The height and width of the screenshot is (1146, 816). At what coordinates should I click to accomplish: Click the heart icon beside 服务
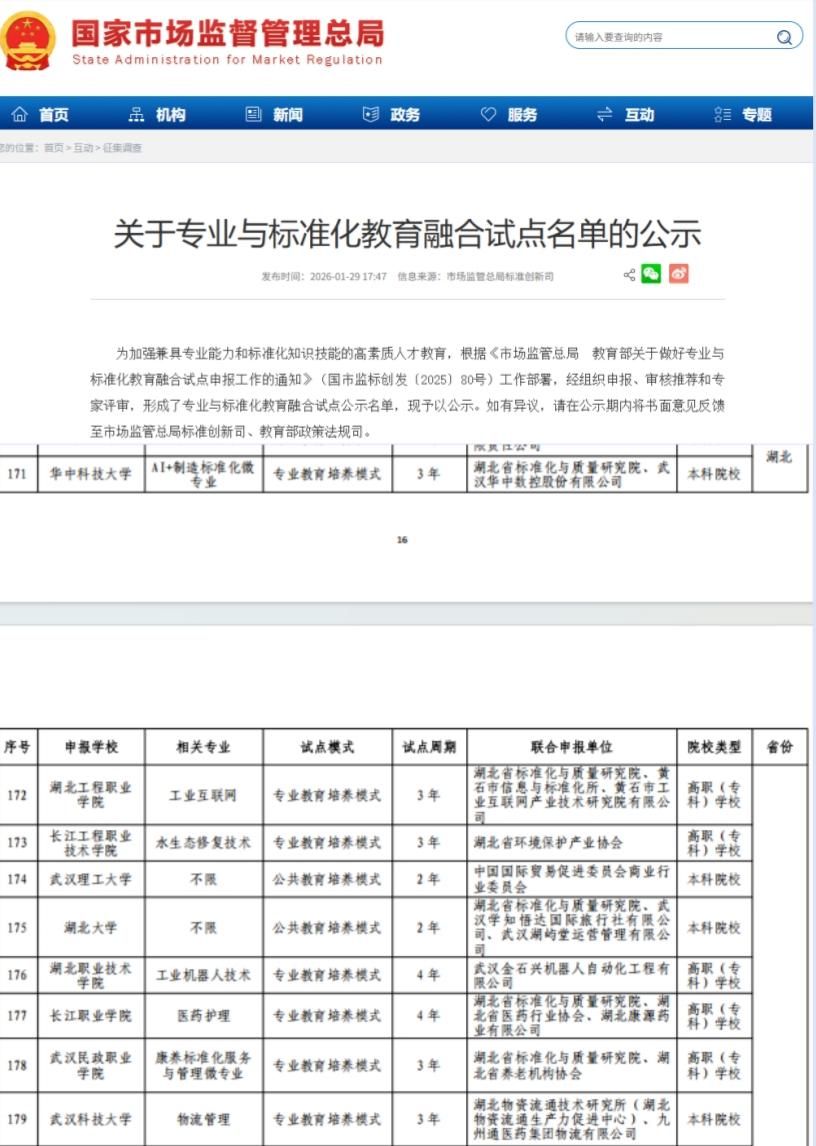click(x=488, y=115)
